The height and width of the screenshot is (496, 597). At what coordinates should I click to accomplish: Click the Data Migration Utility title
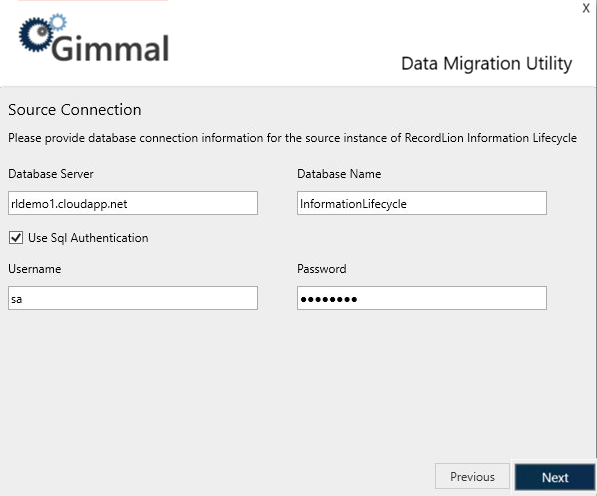(487, 64)
